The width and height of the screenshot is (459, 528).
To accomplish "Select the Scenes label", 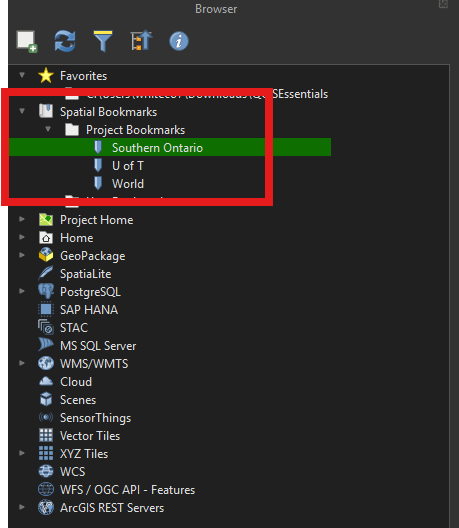I will tap(78, 400).
